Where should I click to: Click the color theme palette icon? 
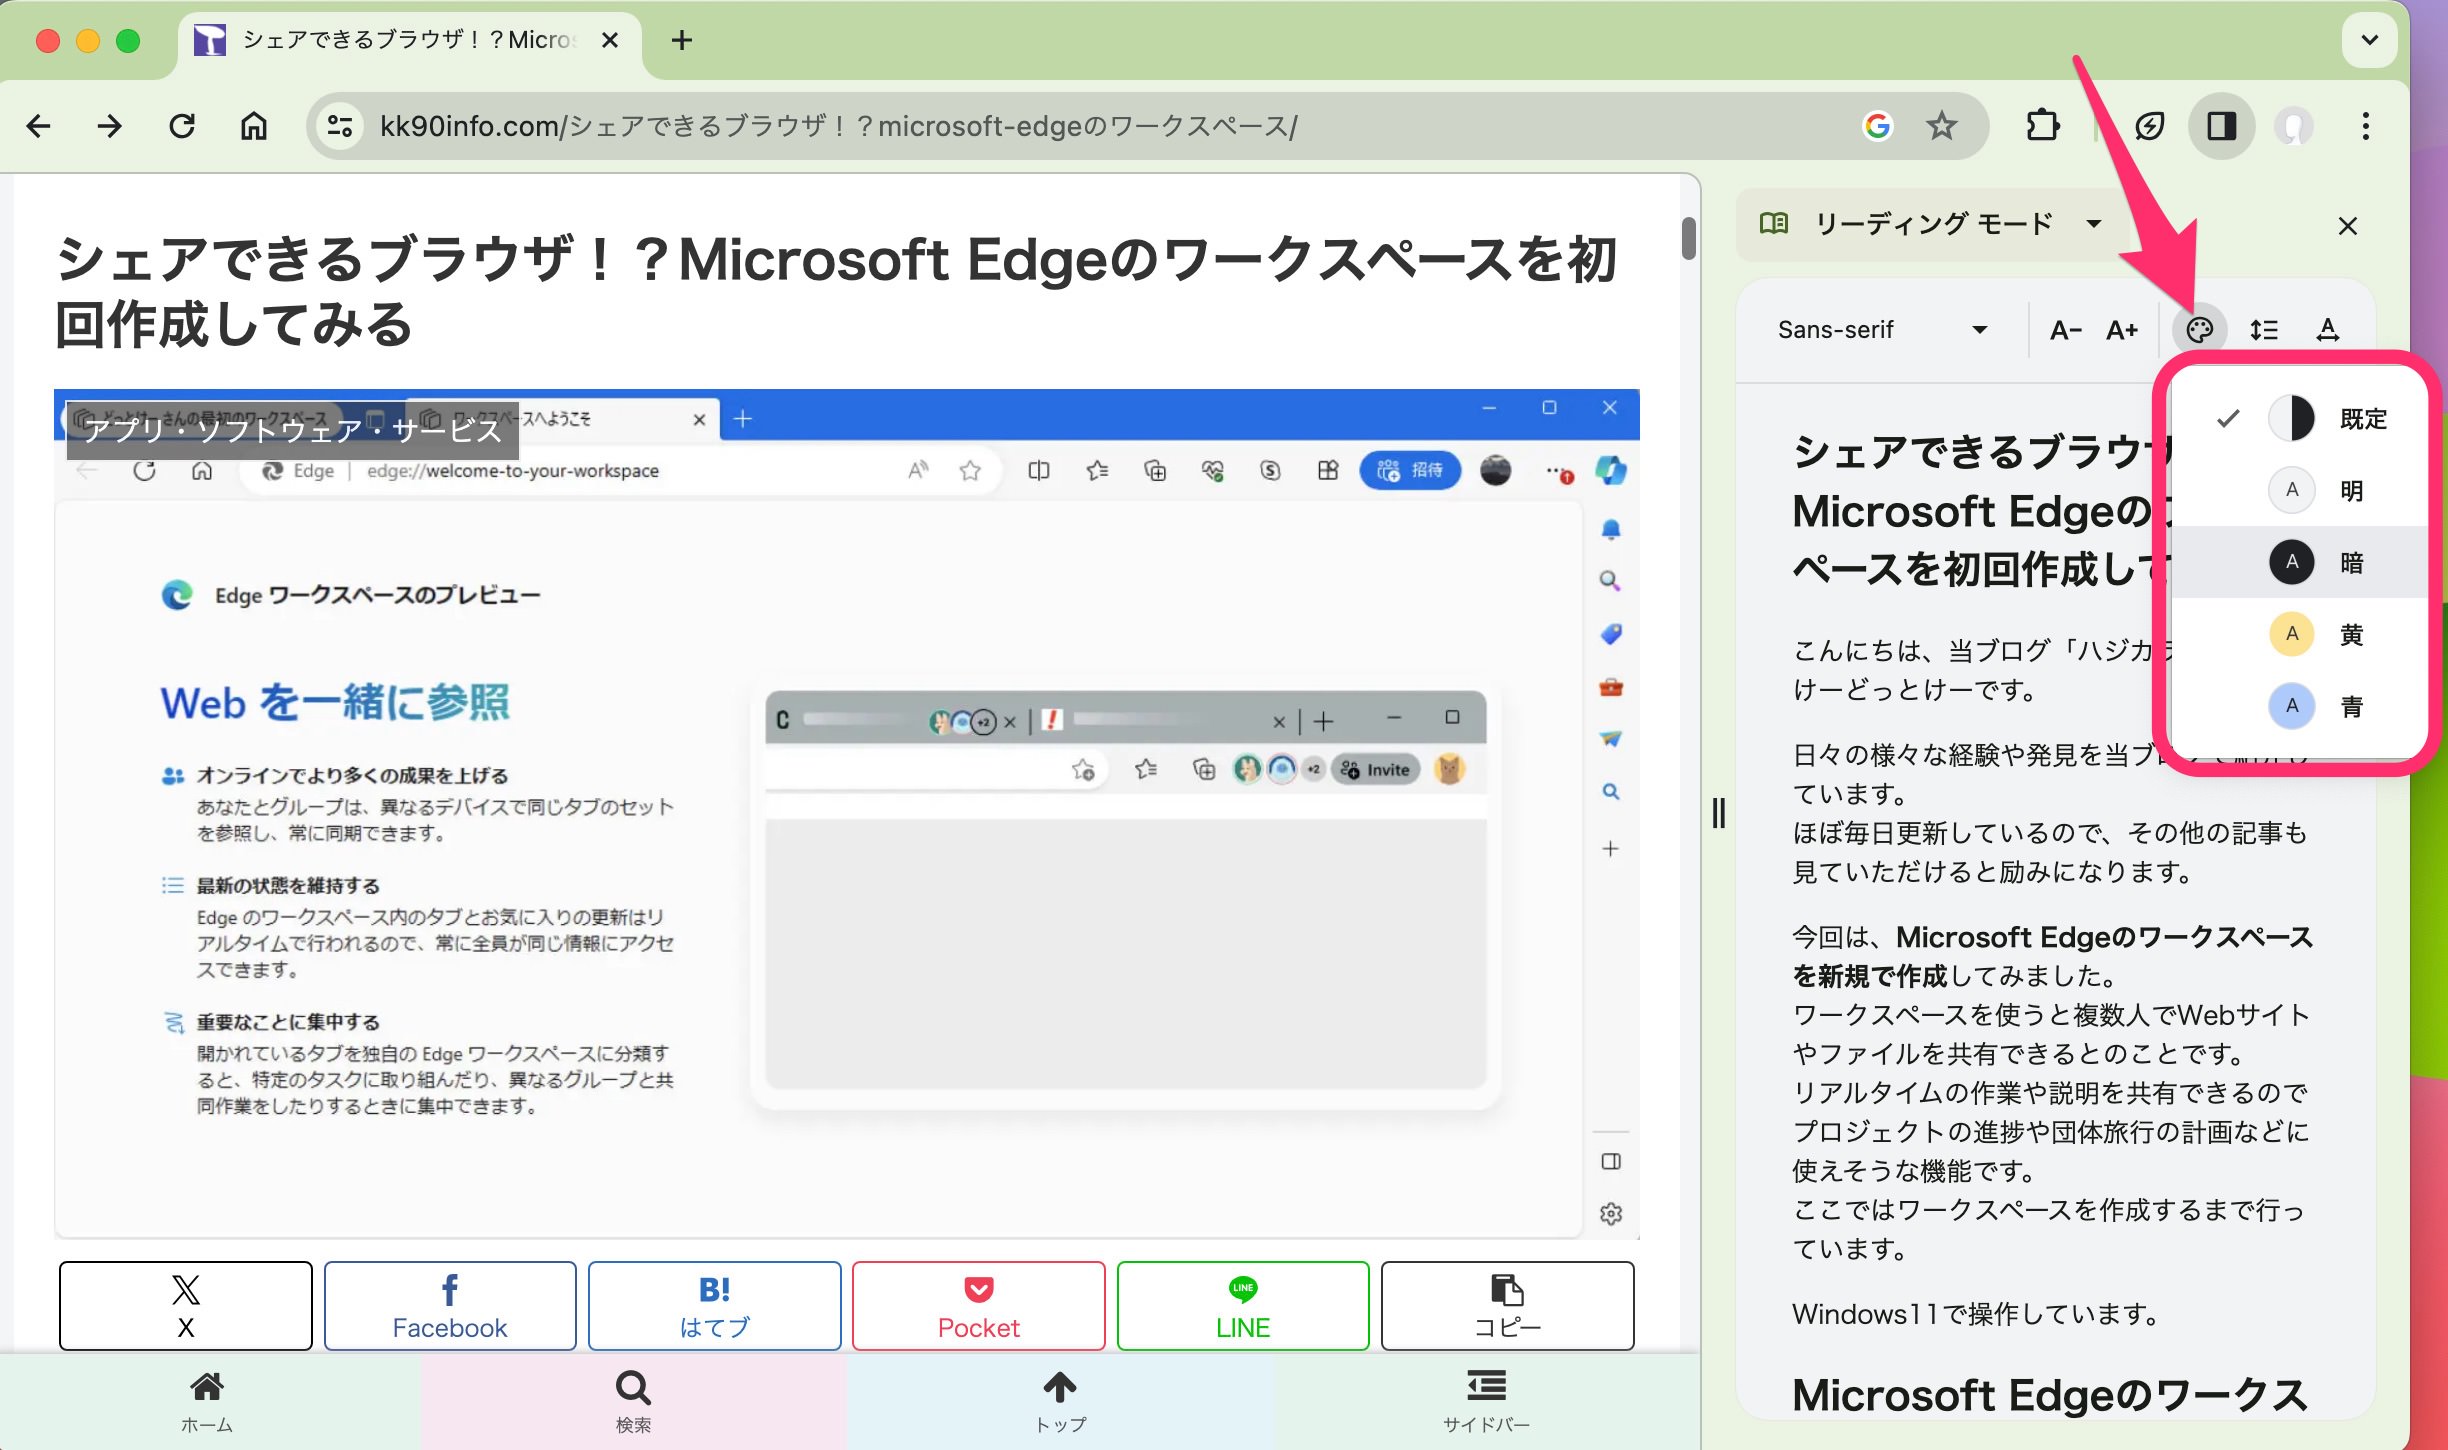[x=2199, y=330]
